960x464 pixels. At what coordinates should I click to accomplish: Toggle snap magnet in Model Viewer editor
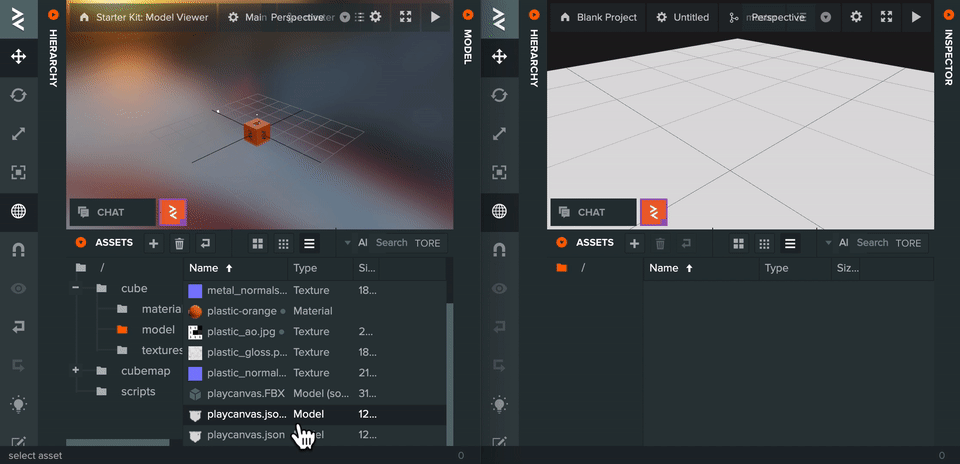coord(18,250)
